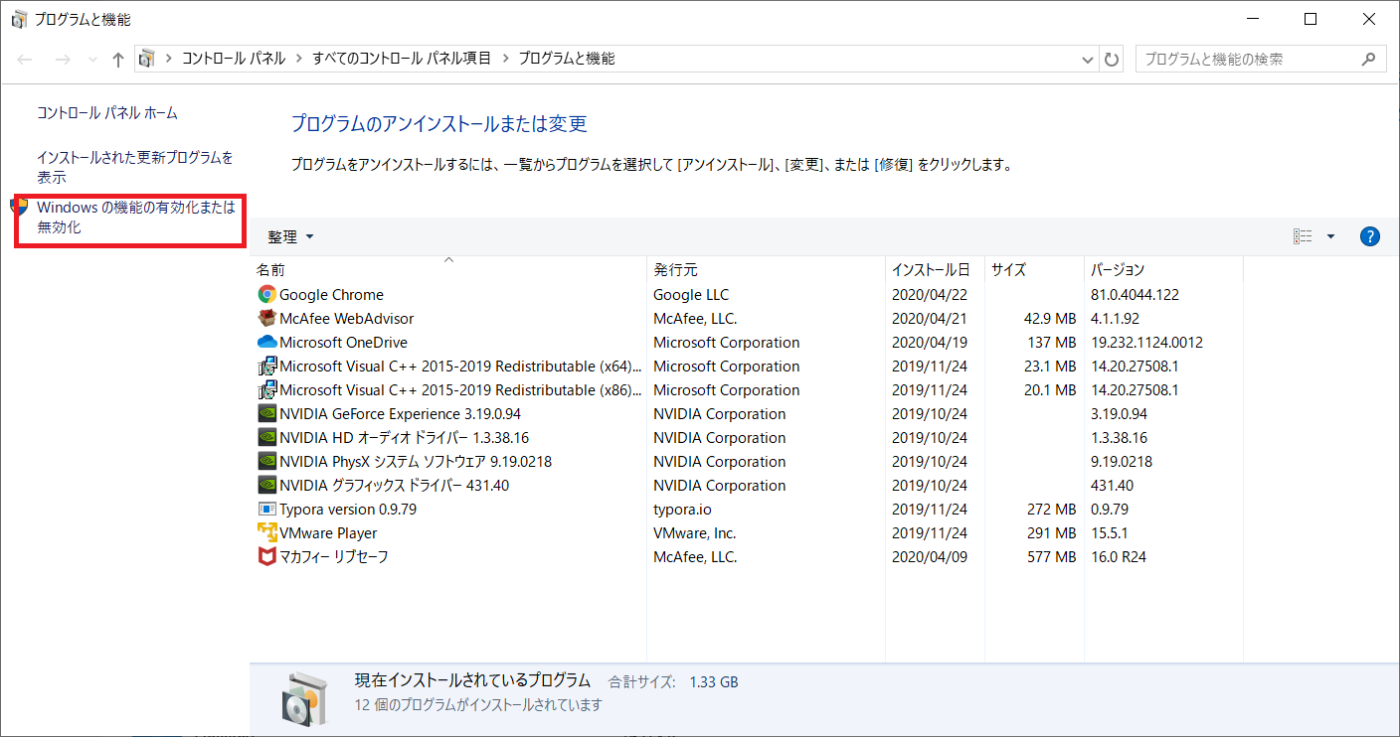Click the Microsoft OneDrive cloud icon
1400x737 pixels.
pyautogui.click(x=267, y=342)
